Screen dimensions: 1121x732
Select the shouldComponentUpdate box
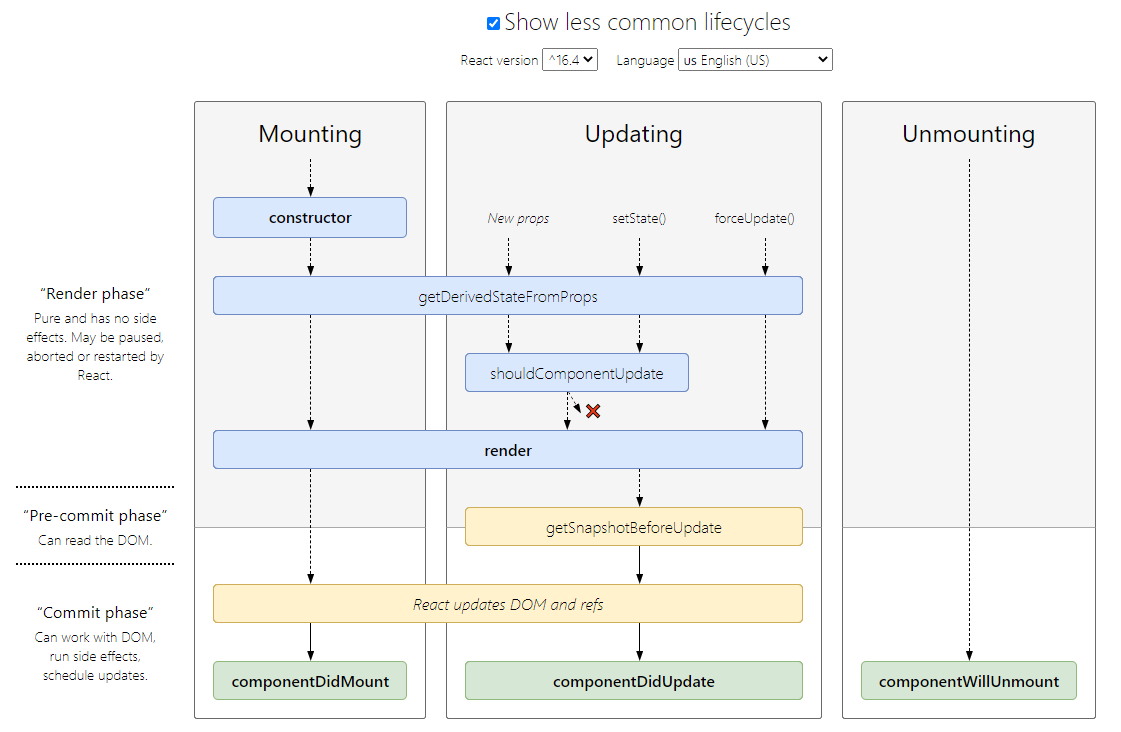tap(577, 373)
